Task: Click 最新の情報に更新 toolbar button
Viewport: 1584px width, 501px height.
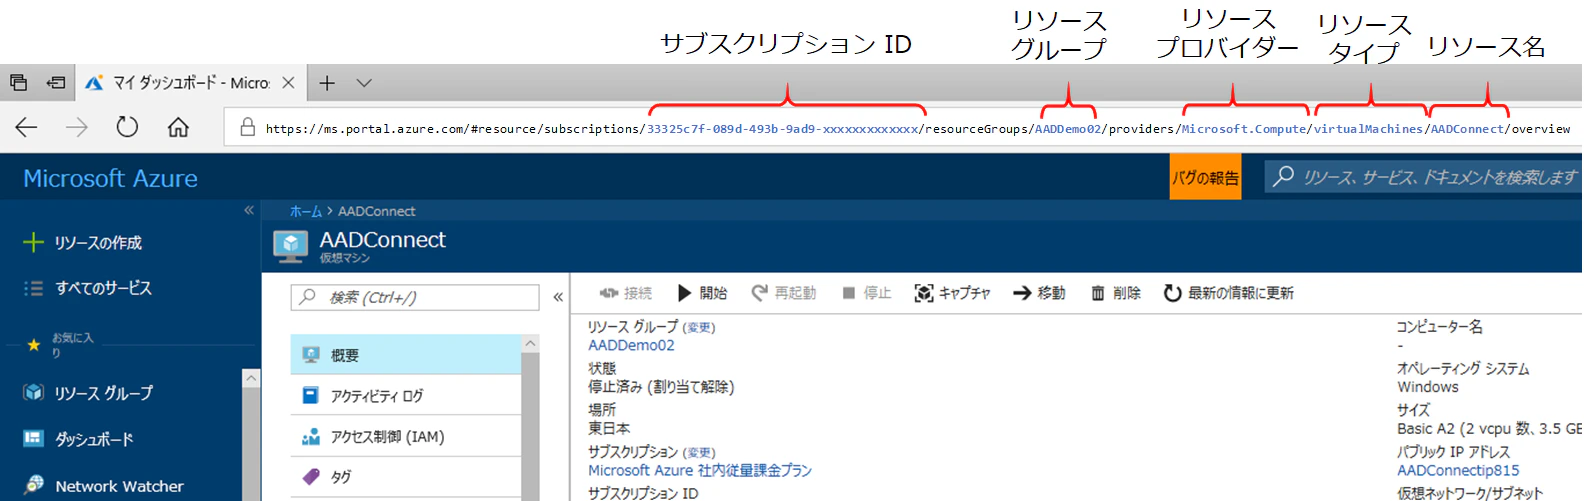Action: (1228, 293)
